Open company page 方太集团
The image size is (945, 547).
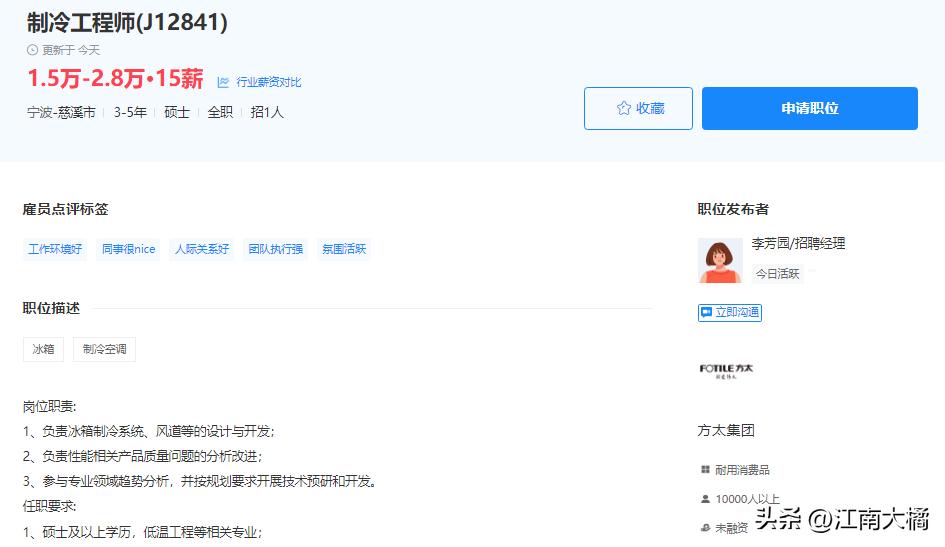726,430
